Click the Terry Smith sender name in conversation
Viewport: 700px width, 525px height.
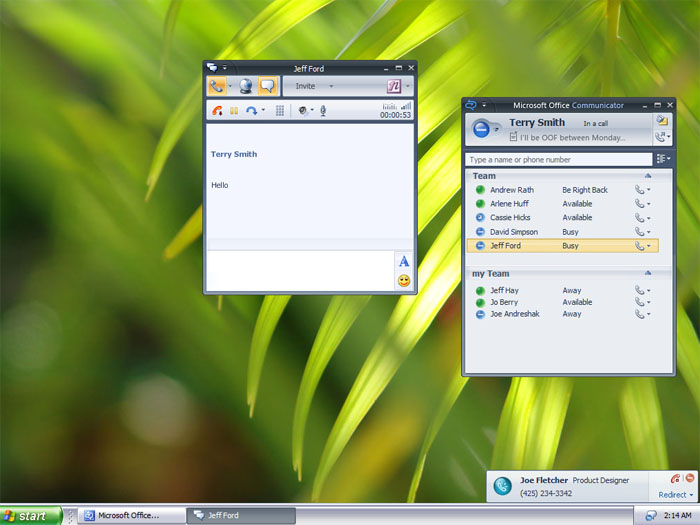point(234,154)
